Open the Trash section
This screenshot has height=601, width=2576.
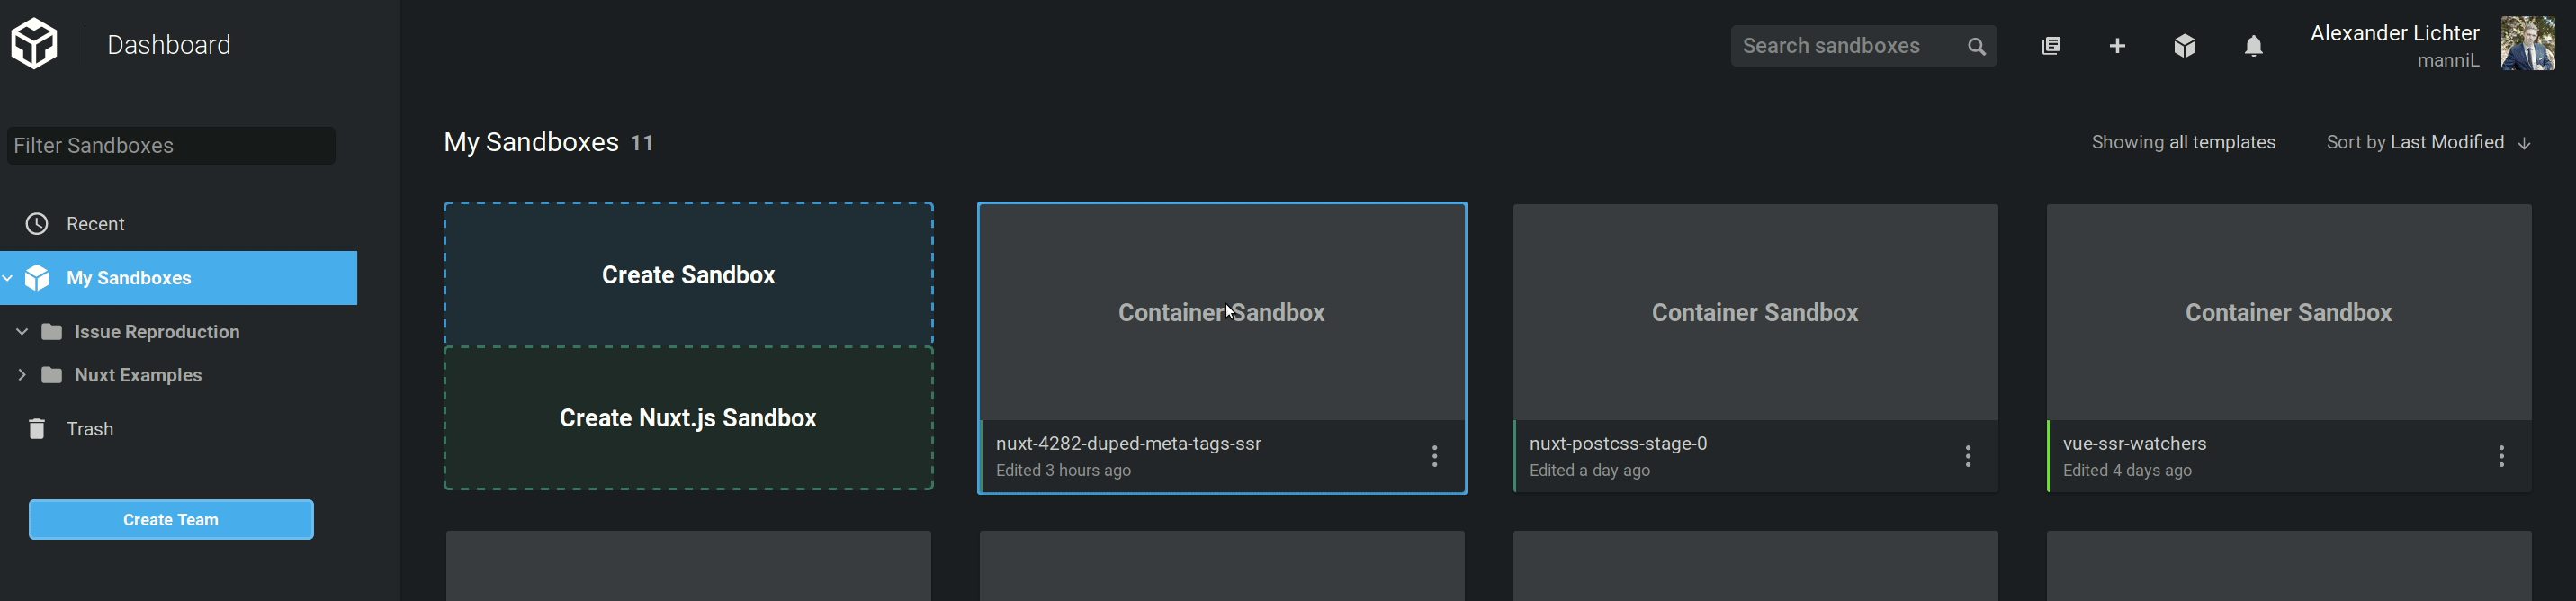tap(90, 429)
